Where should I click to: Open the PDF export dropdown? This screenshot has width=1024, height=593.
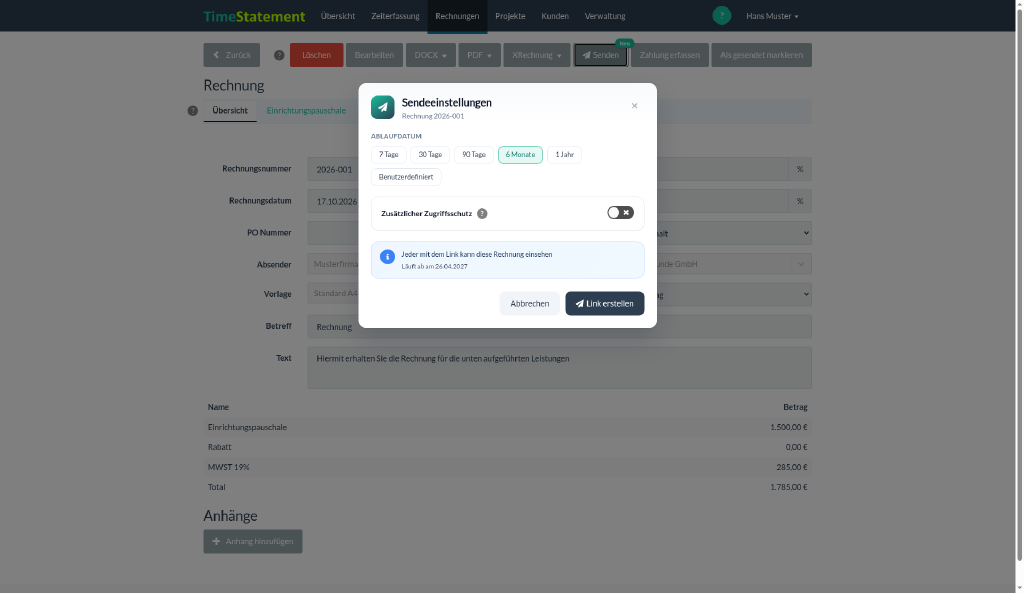pyautogui.click(x=479, y=55)
